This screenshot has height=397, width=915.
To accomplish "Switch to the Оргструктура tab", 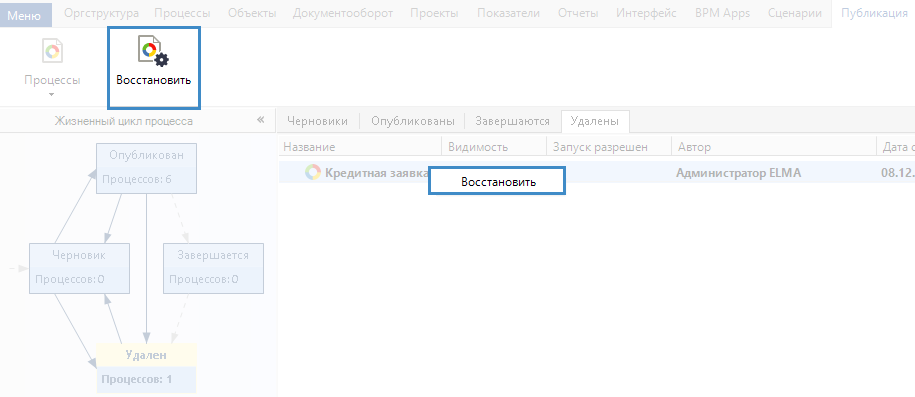I will click(x=102, y=13).
